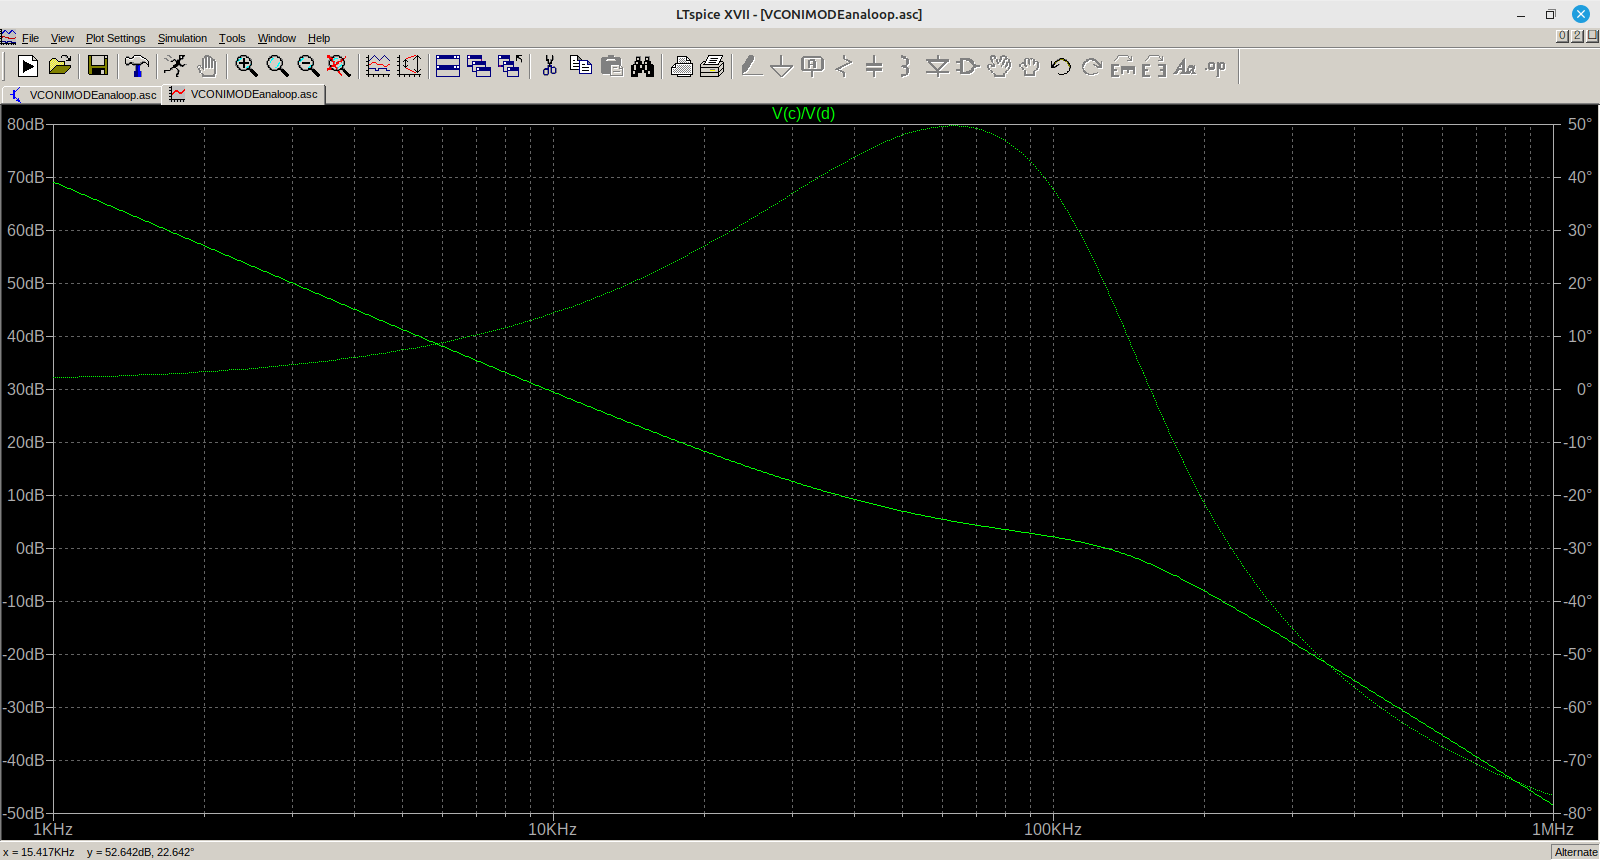1600x860 pixels.
Task: Place a Ground symbol icon
Action: pyautogui.click(x=782, y=66)
